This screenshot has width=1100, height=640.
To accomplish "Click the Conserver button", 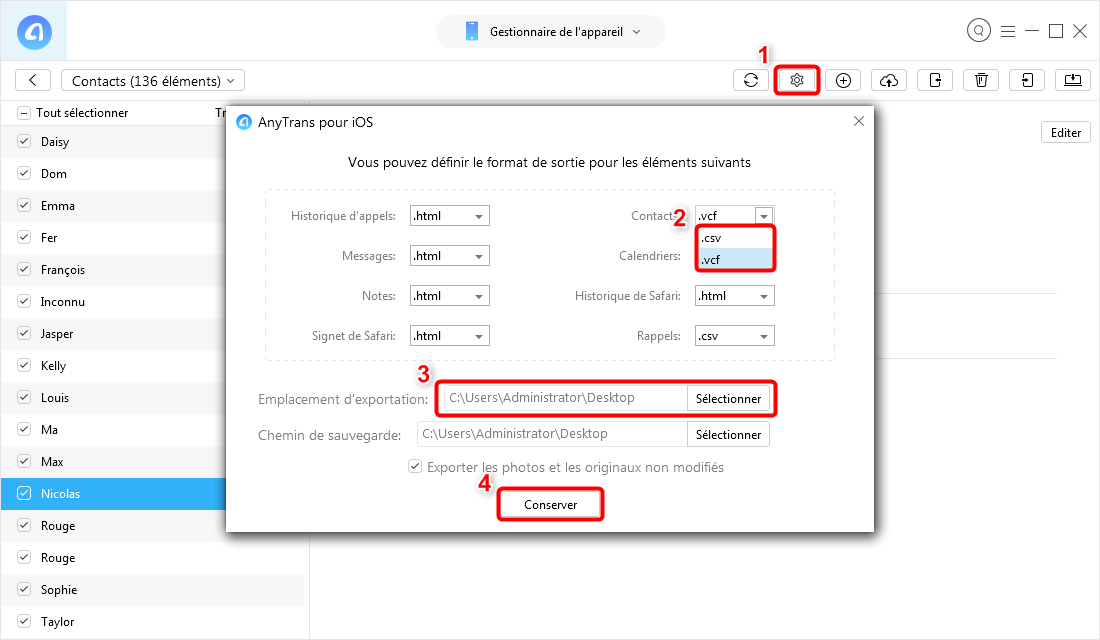I will tap(551, 505).
